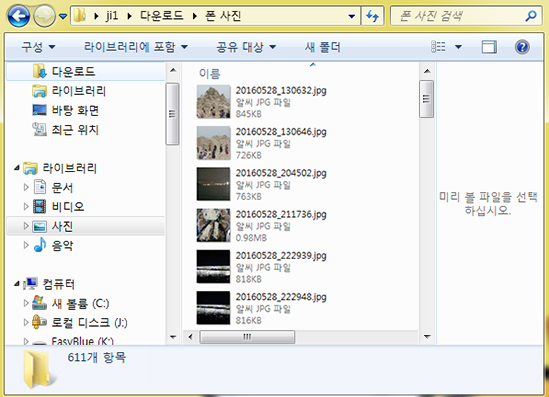Select 다운로드 in the address path
The height and width of the screenshot is (397, 549).
161,16
